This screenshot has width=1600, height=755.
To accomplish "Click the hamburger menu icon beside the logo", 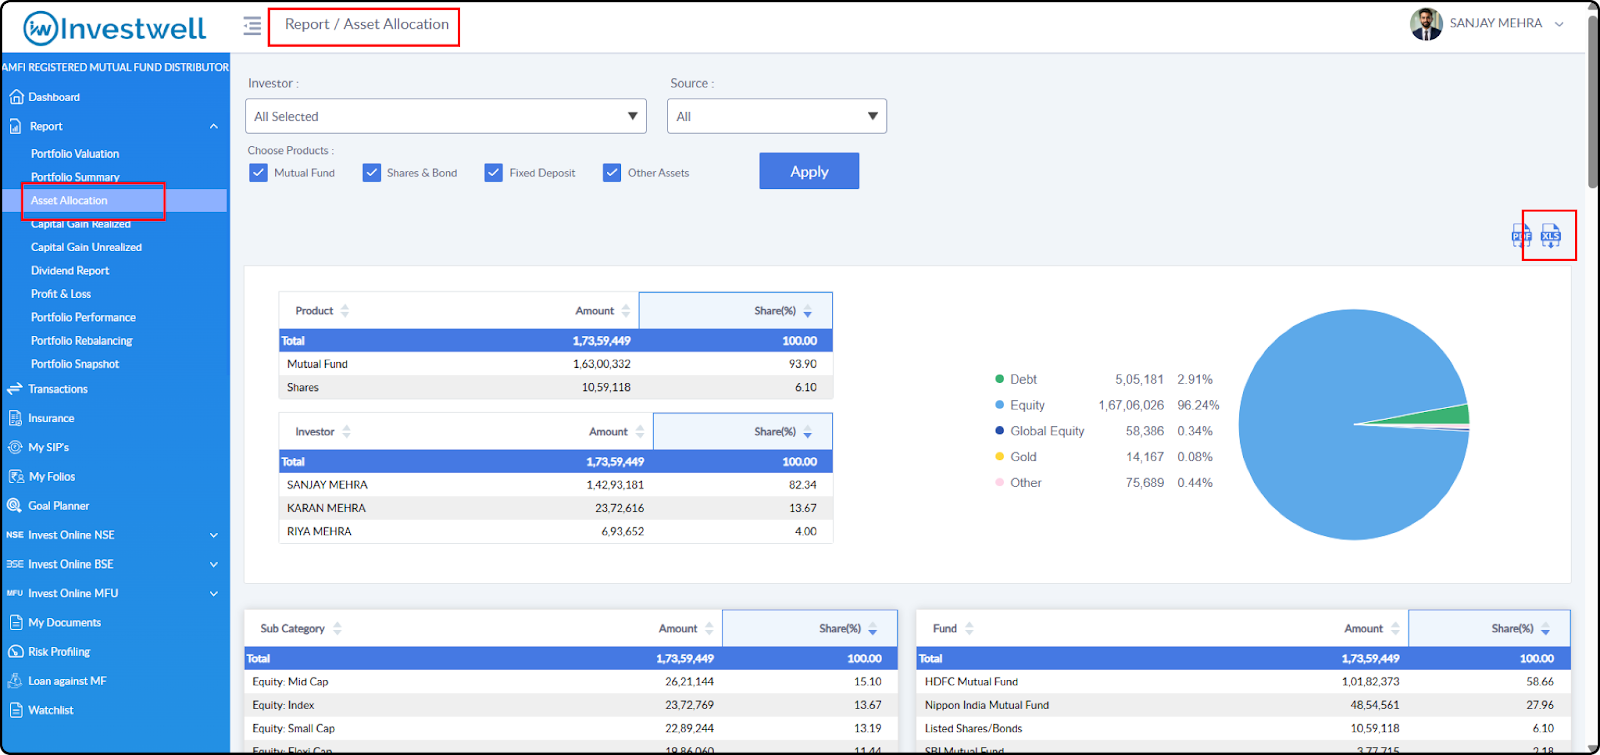I will (x=252, y=25).
